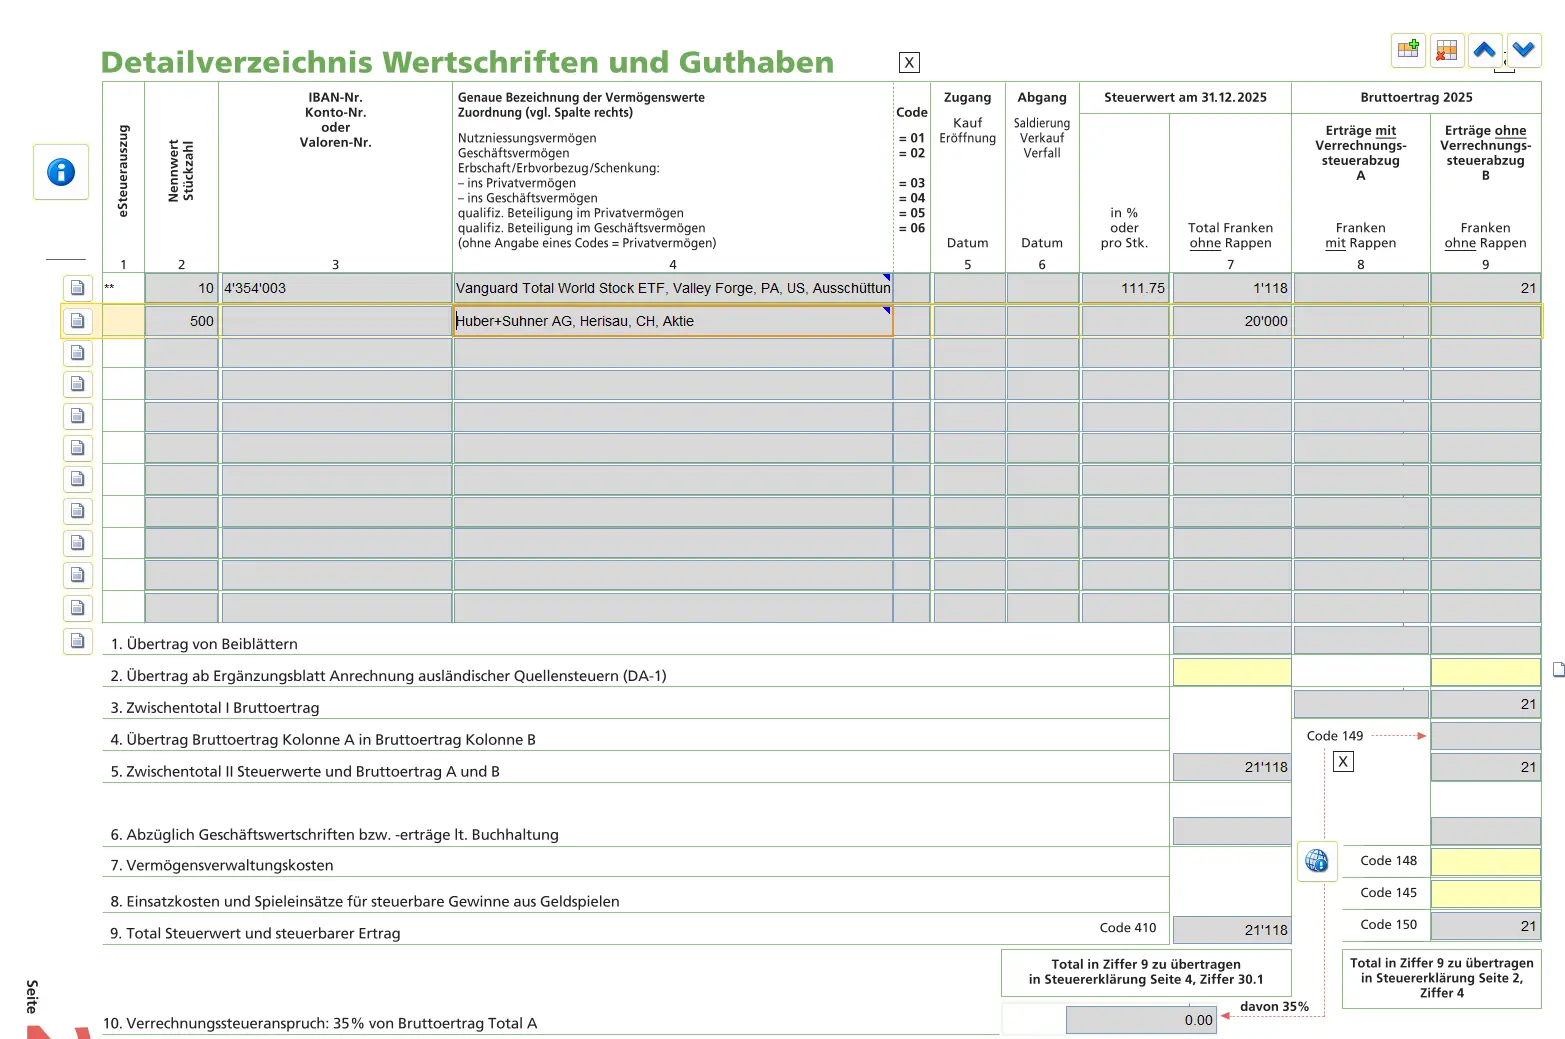
Task: Select the eSteuerauszug cell marked ** on Vanguard row
Action: (122, 288)
